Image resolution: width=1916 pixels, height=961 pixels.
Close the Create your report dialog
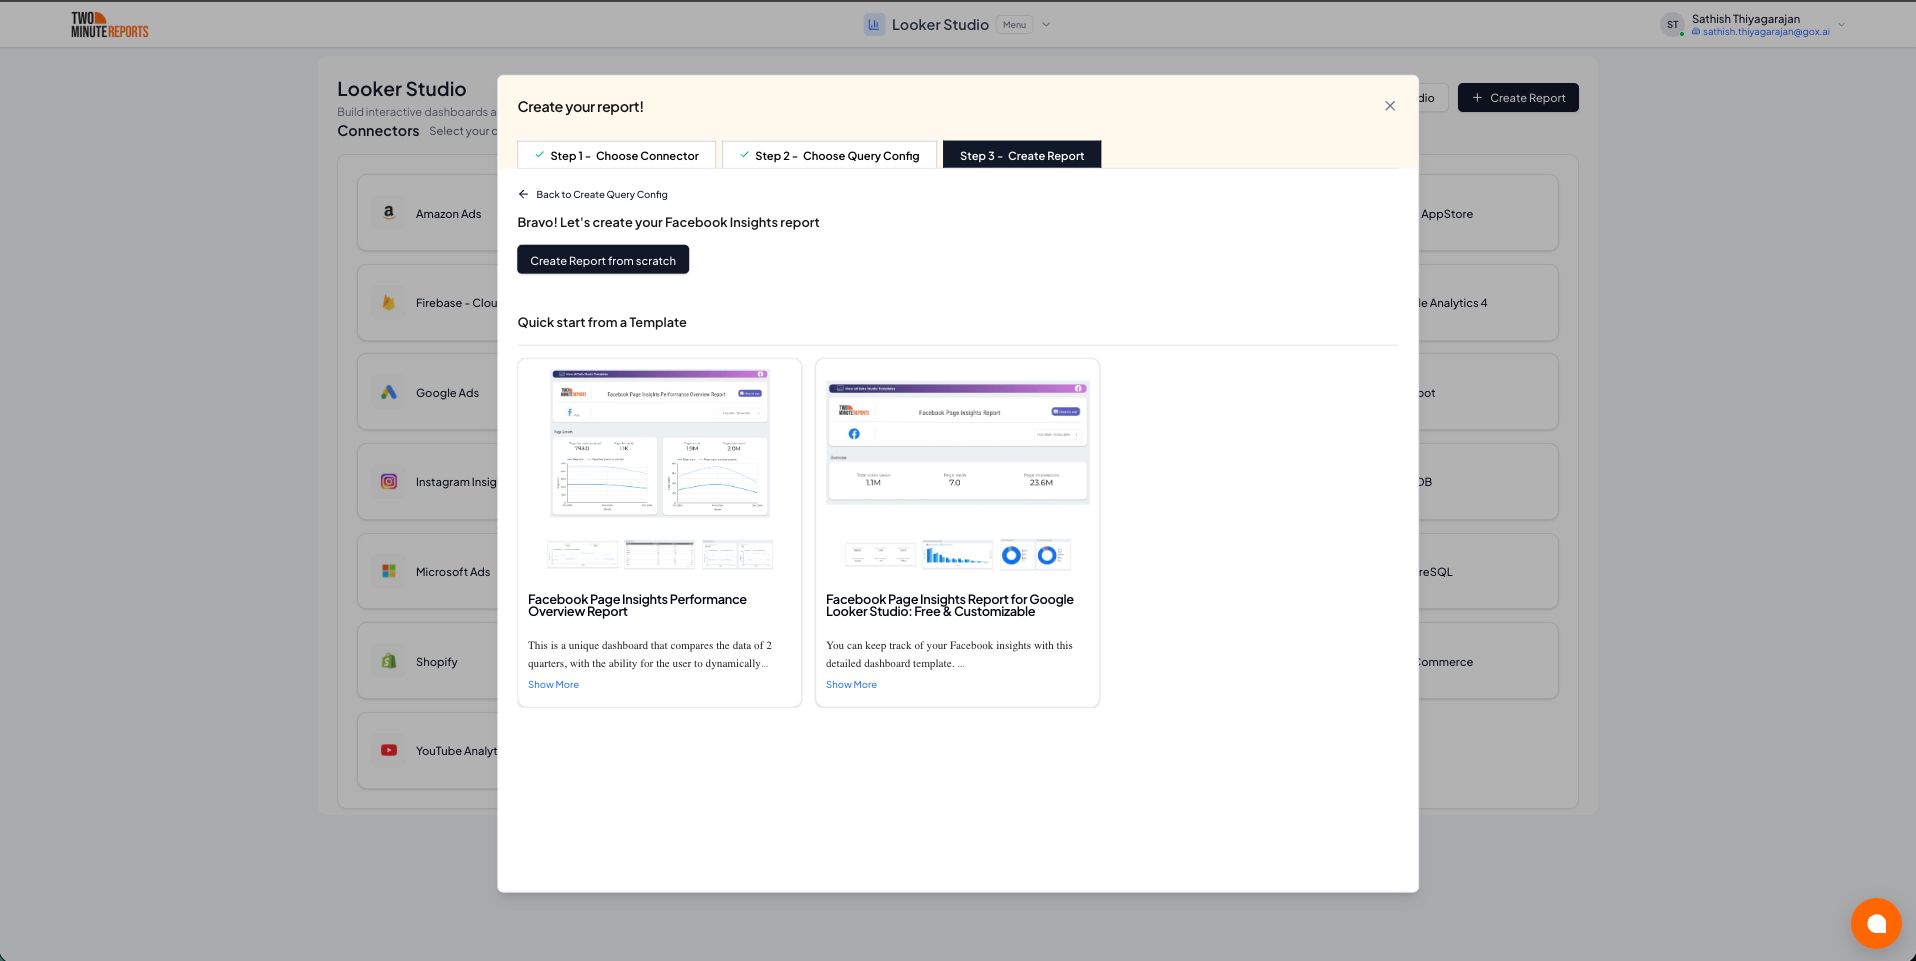[1389, 105]
